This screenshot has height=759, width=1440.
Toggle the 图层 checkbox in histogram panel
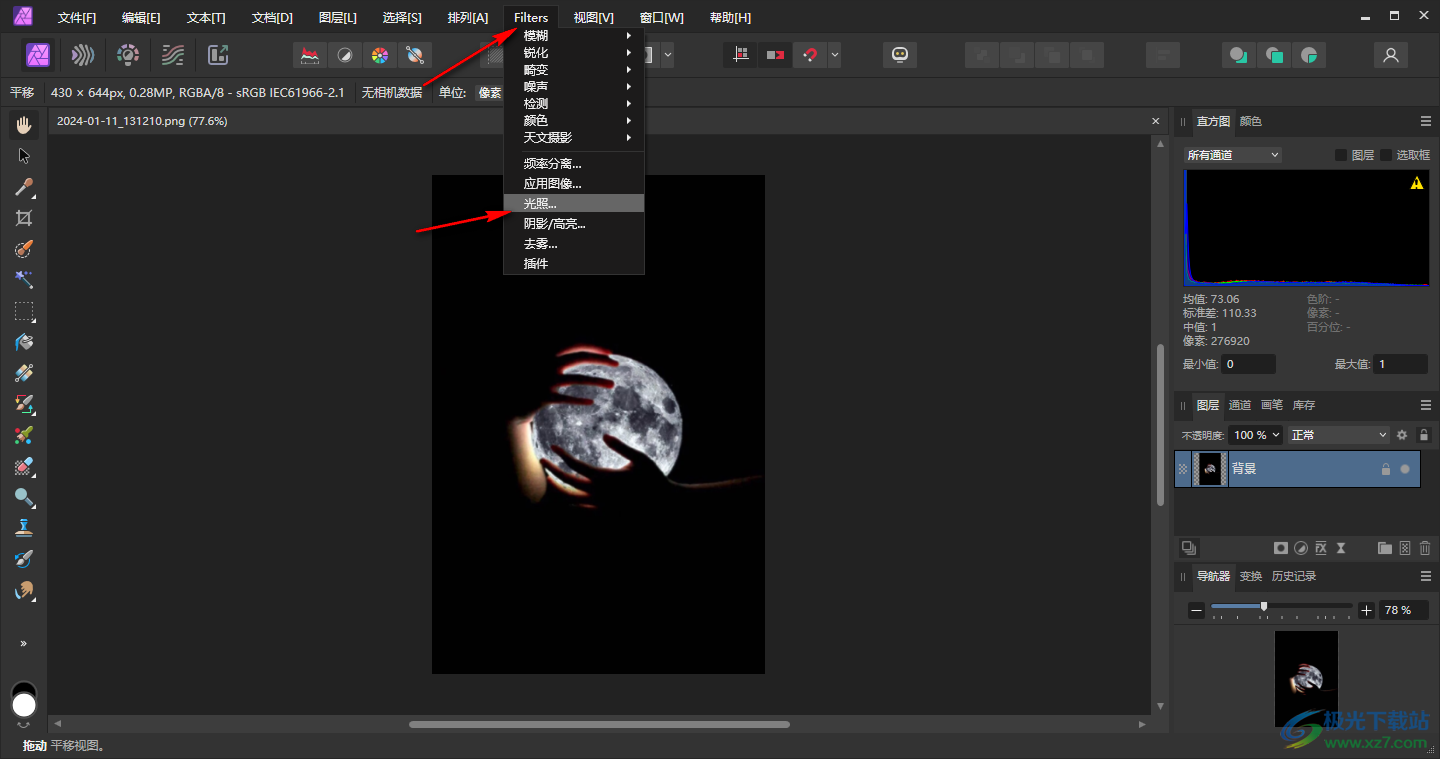point(1341,155)
